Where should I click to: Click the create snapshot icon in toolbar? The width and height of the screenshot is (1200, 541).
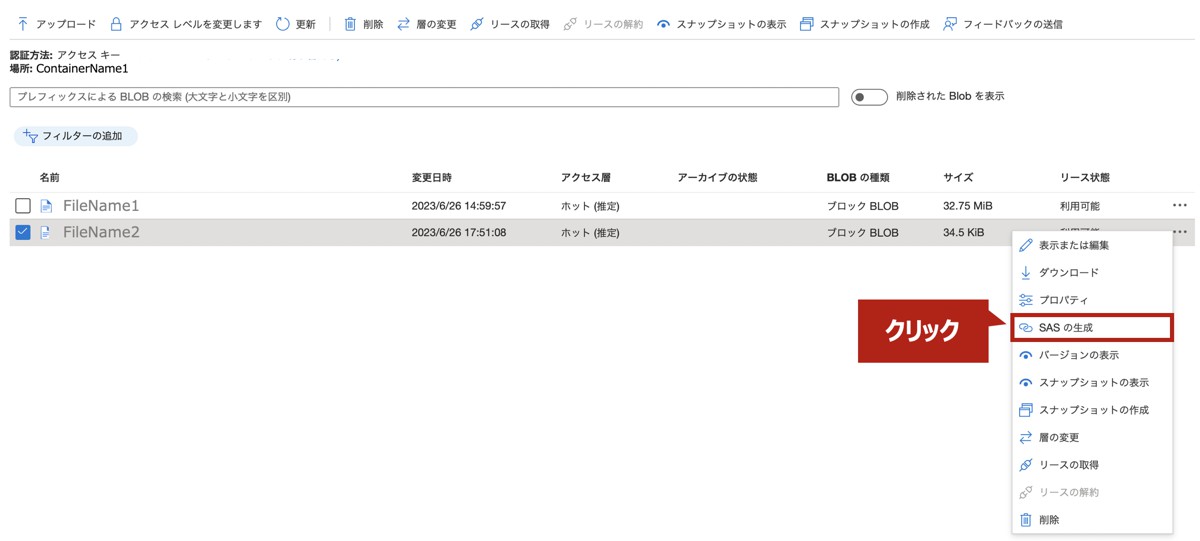(x=806, y=24)
